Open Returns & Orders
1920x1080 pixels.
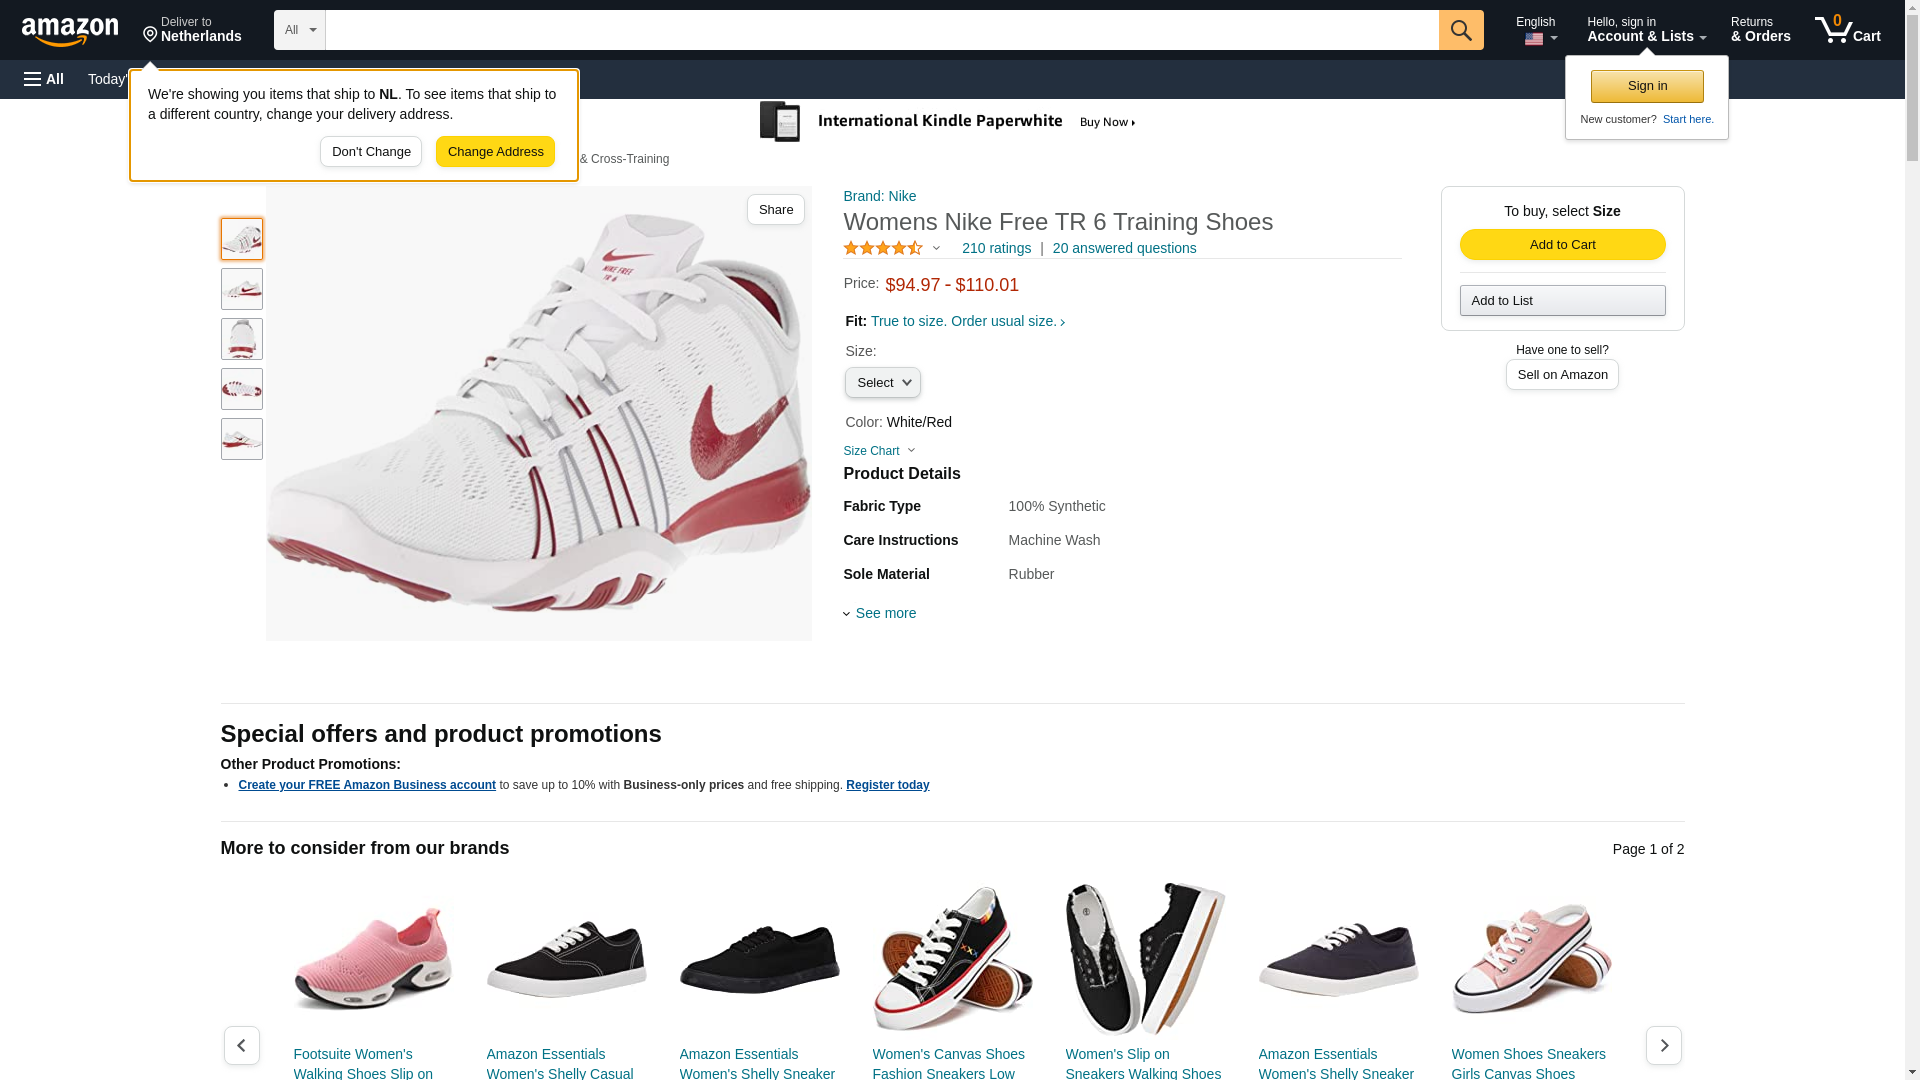pyautogui.click(x=1760, y=30)
